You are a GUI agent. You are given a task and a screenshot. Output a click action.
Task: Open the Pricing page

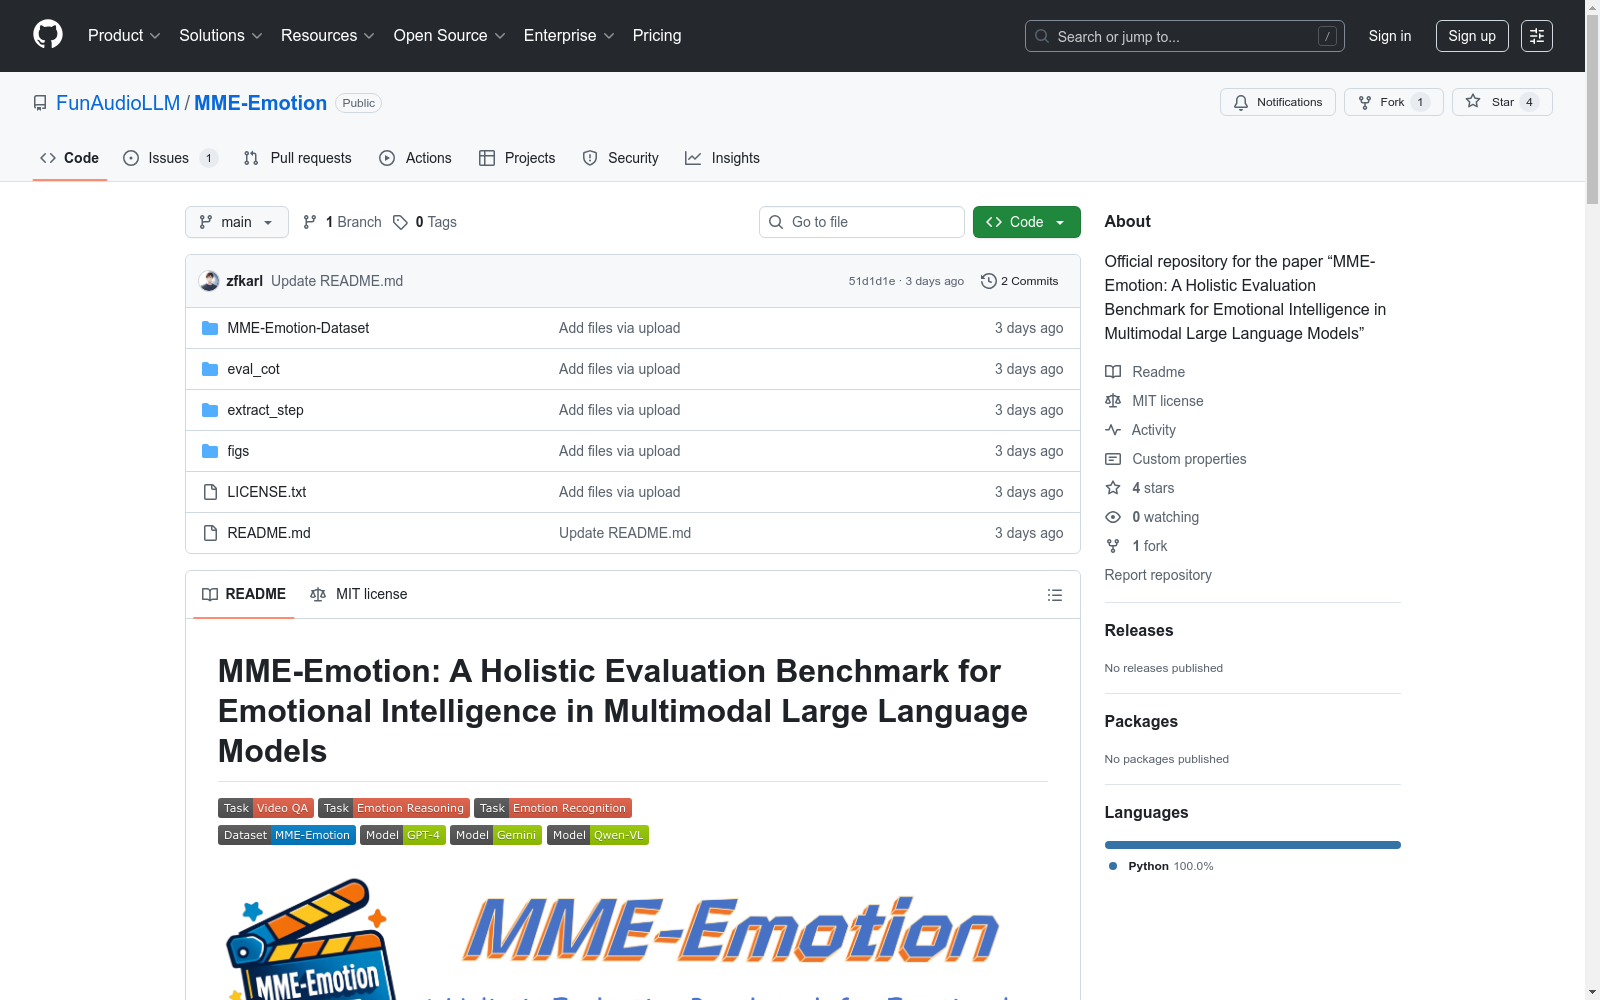(657, 36)
